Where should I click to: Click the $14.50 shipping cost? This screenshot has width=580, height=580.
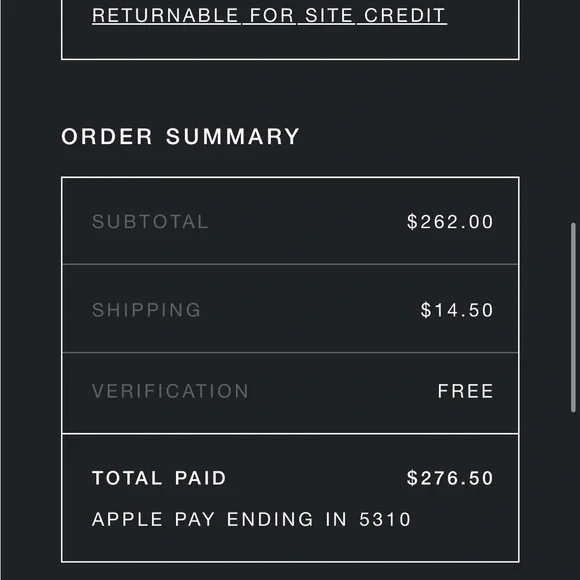click(457, 310)
